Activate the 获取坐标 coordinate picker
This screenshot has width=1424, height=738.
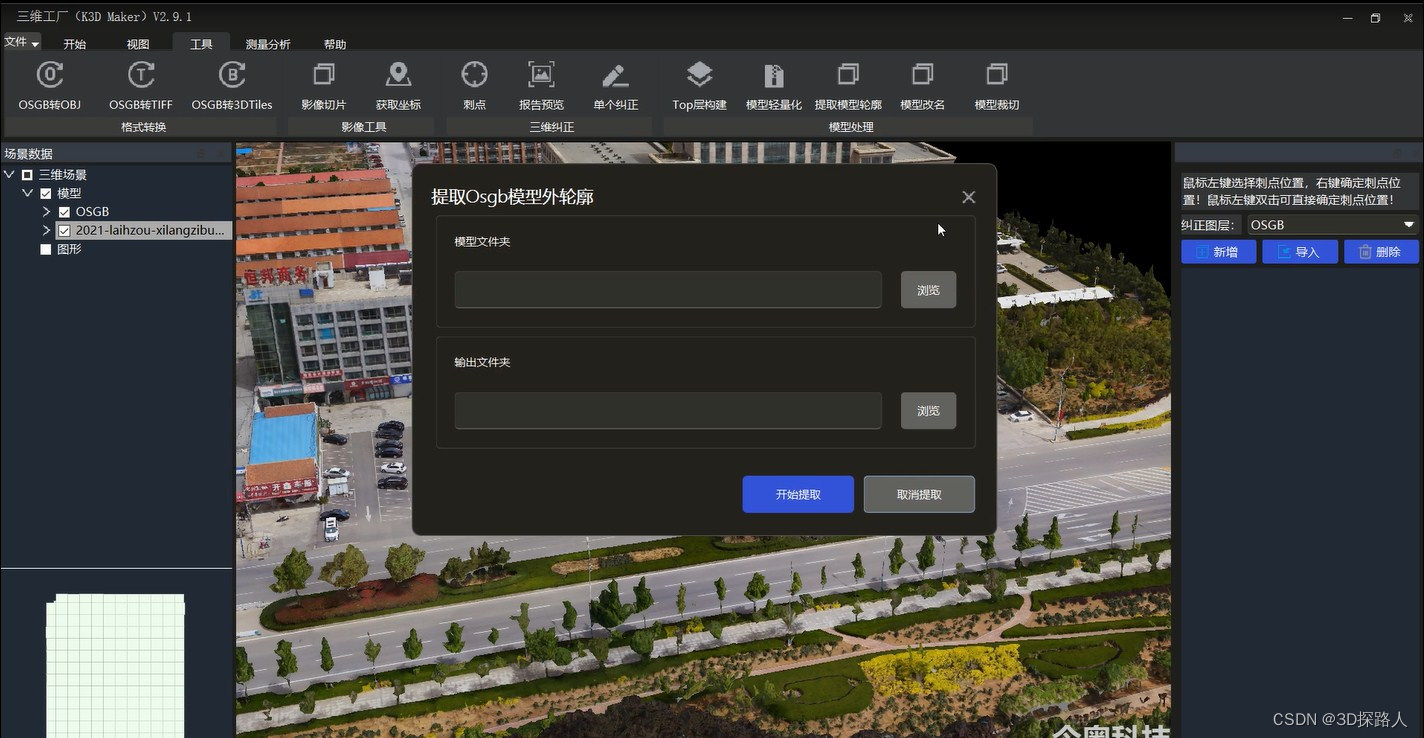point(398,85)
